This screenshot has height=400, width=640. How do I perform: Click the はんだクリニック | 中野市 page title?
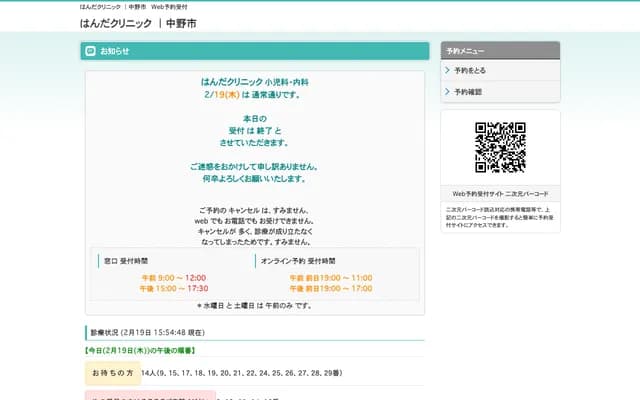138,22
